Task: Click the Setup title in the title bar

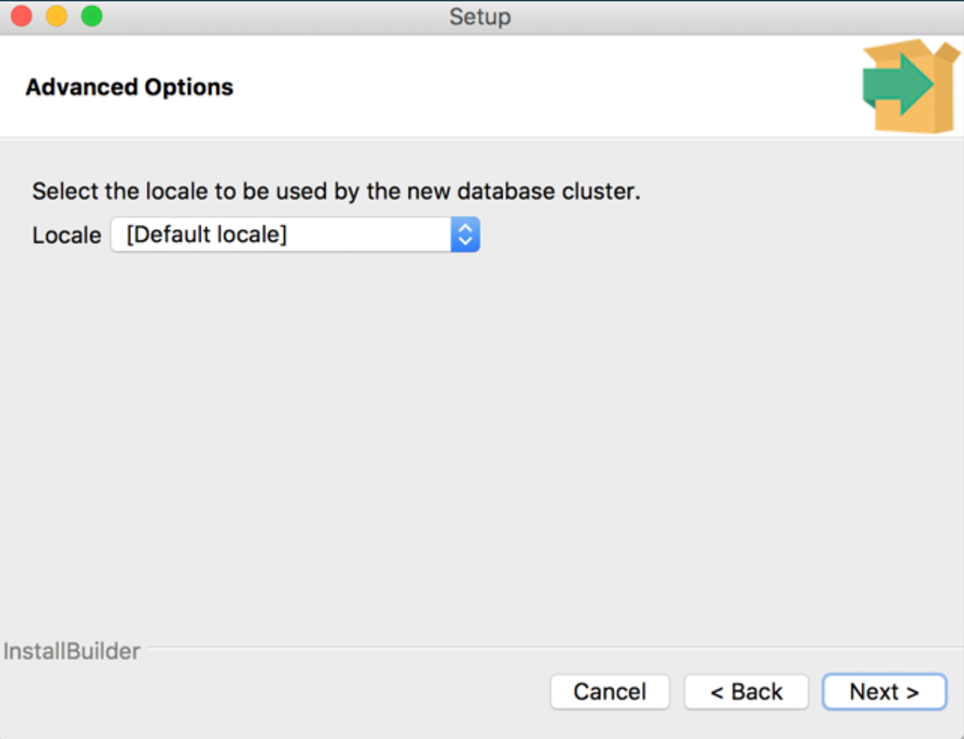Action: click(x=480, y=16)
